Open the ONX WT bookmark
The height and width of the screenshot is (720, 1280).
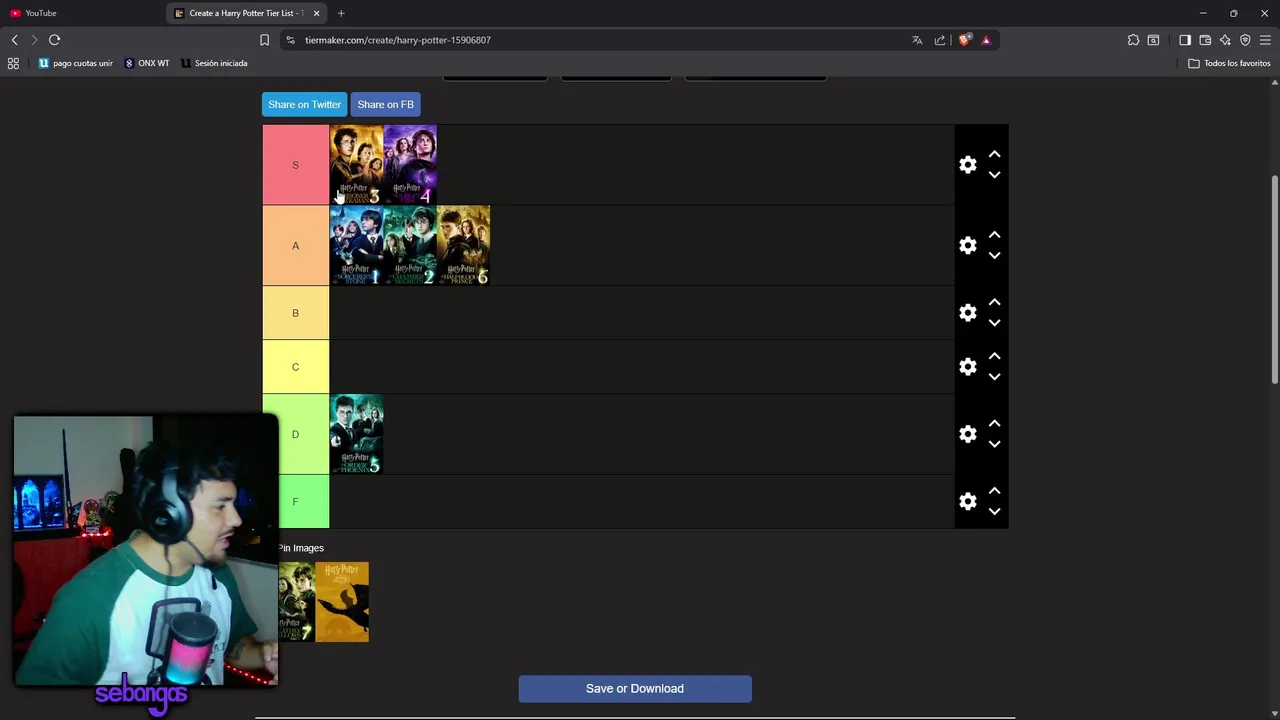coord(147,63)
